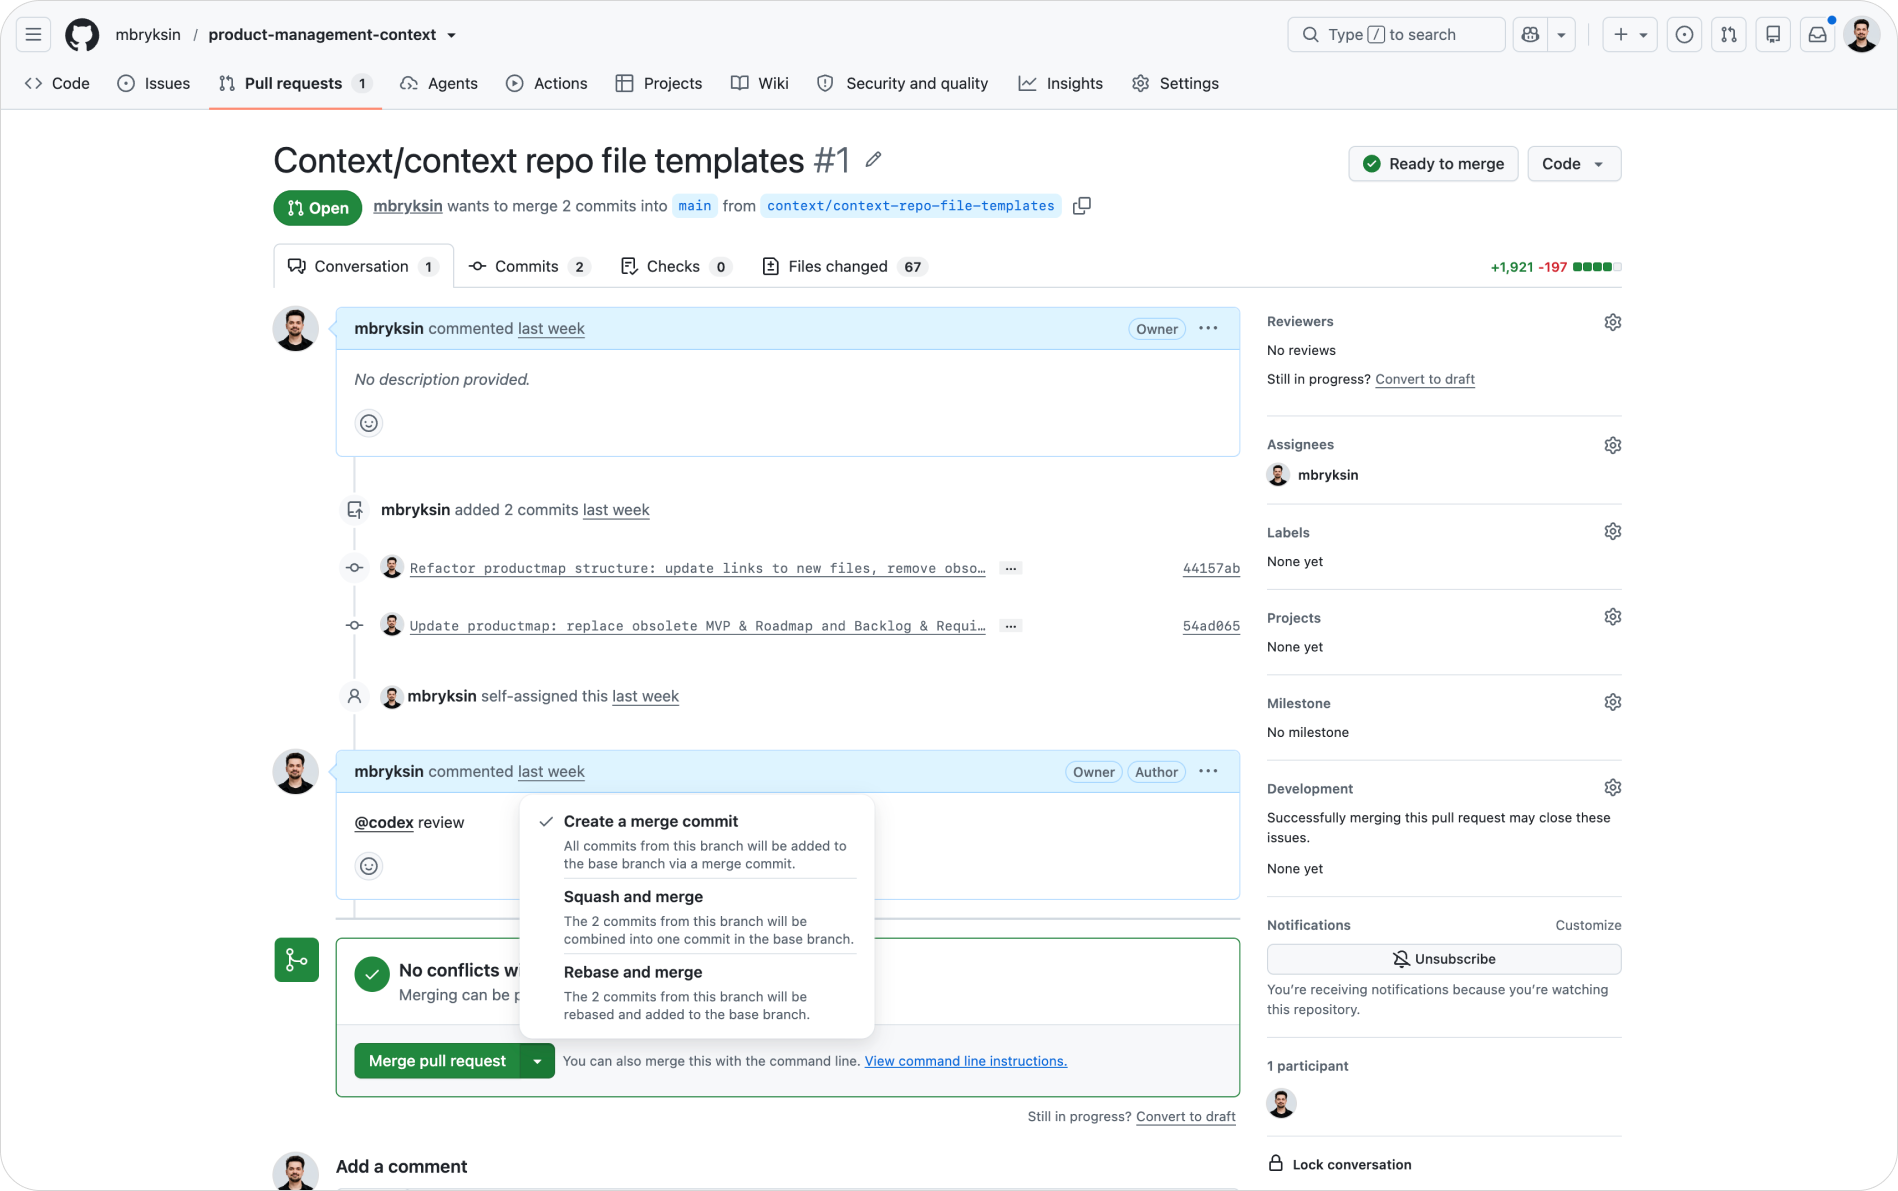Screen dimensions: 1898x1191
Task: Edit pull request title pencil icon
Action: [x=873, y=159]
